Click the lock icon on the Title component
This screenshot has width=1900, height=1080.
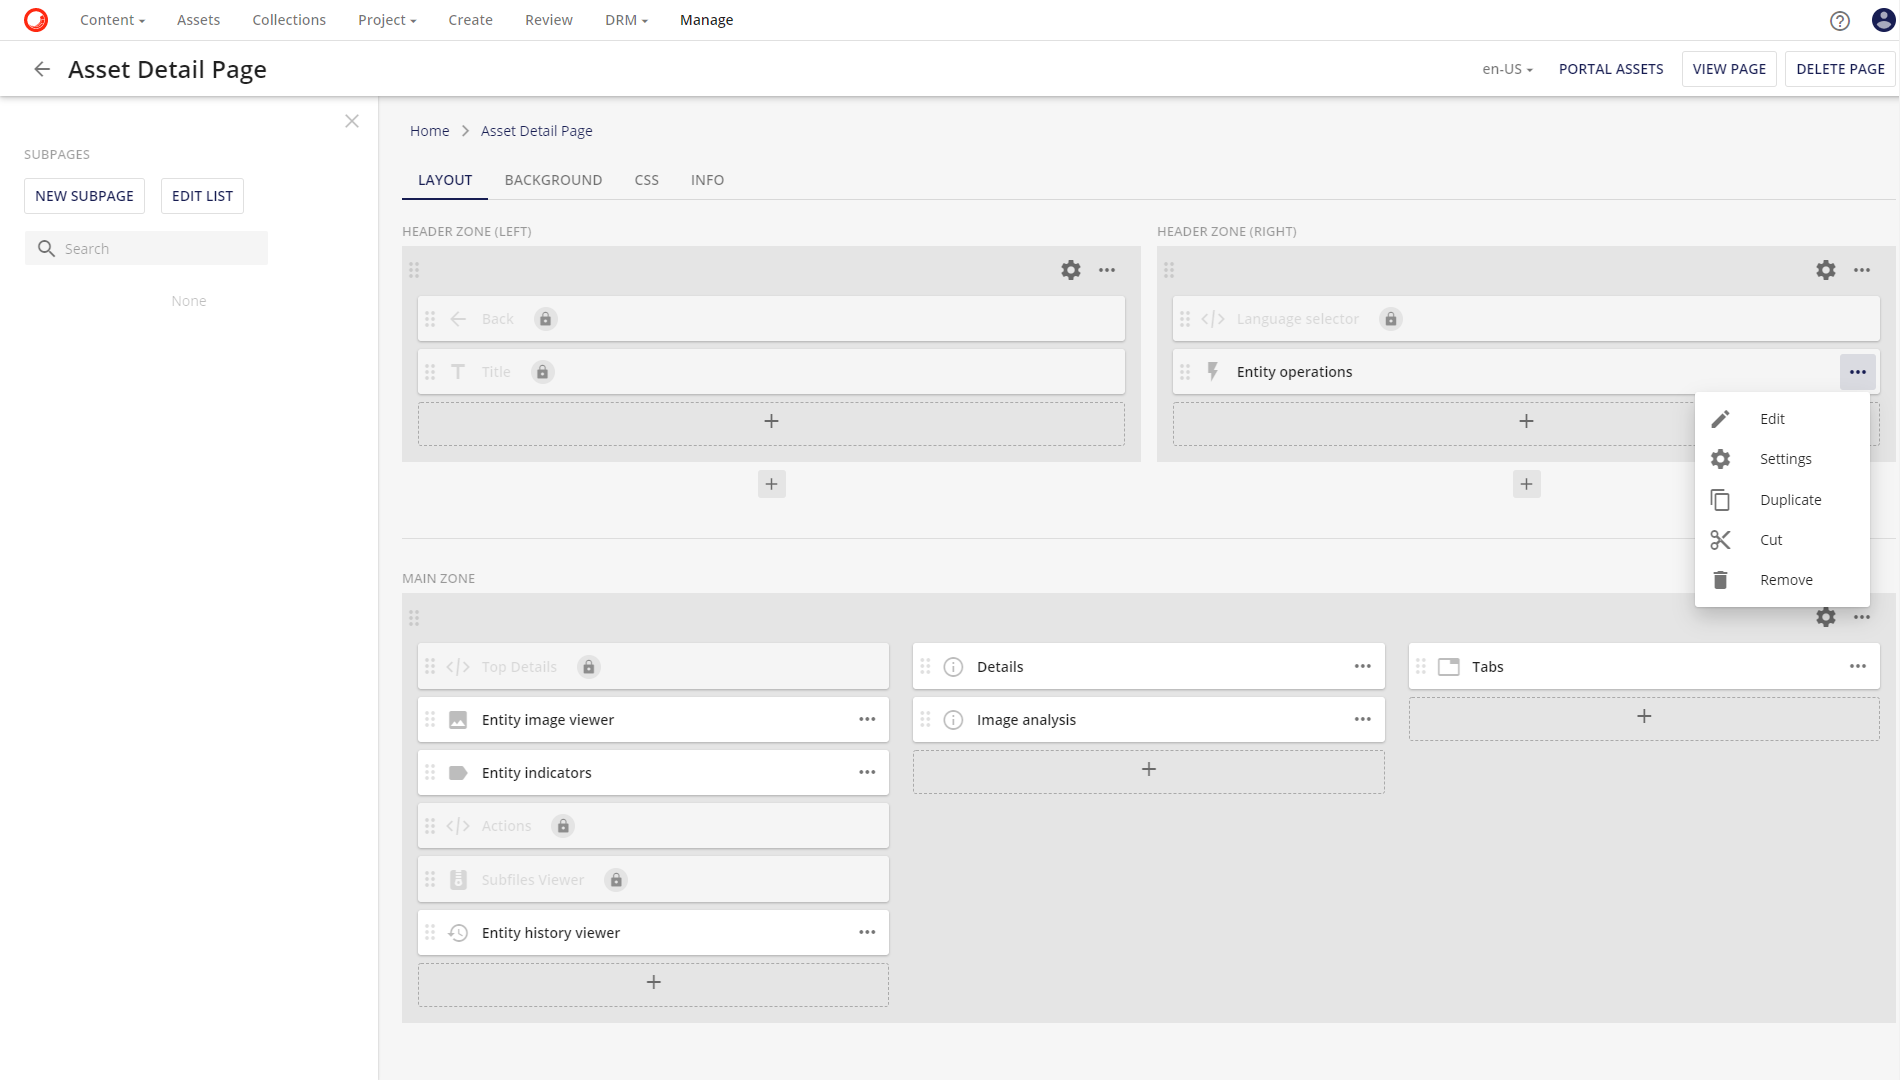[542, 371]
